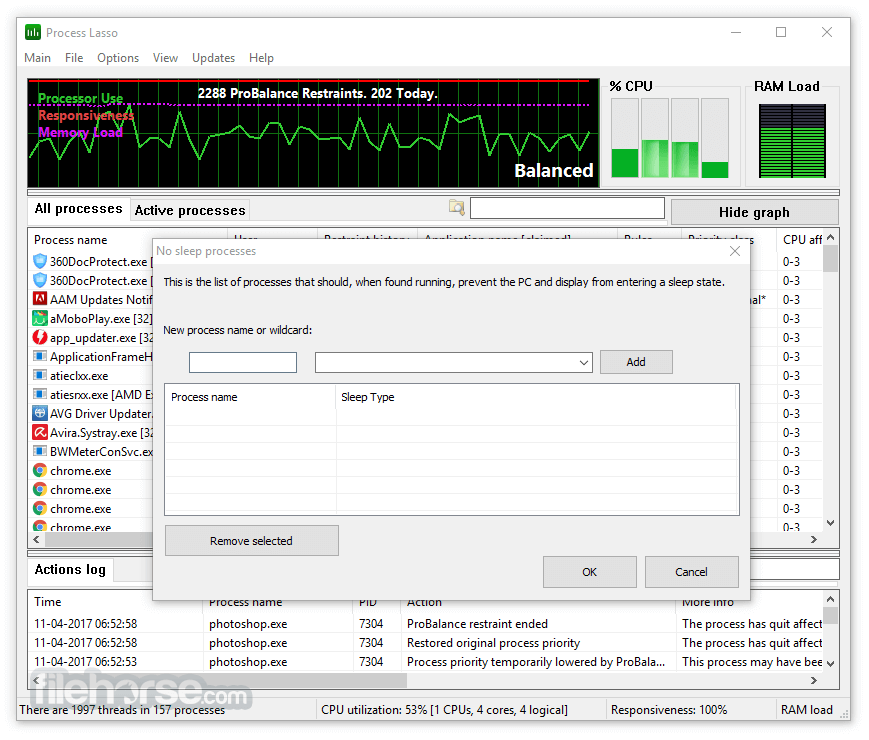The height and width of the screenshot is (740, 869).
Task: Click the app_updater.exe red icon
Action: 39,337
